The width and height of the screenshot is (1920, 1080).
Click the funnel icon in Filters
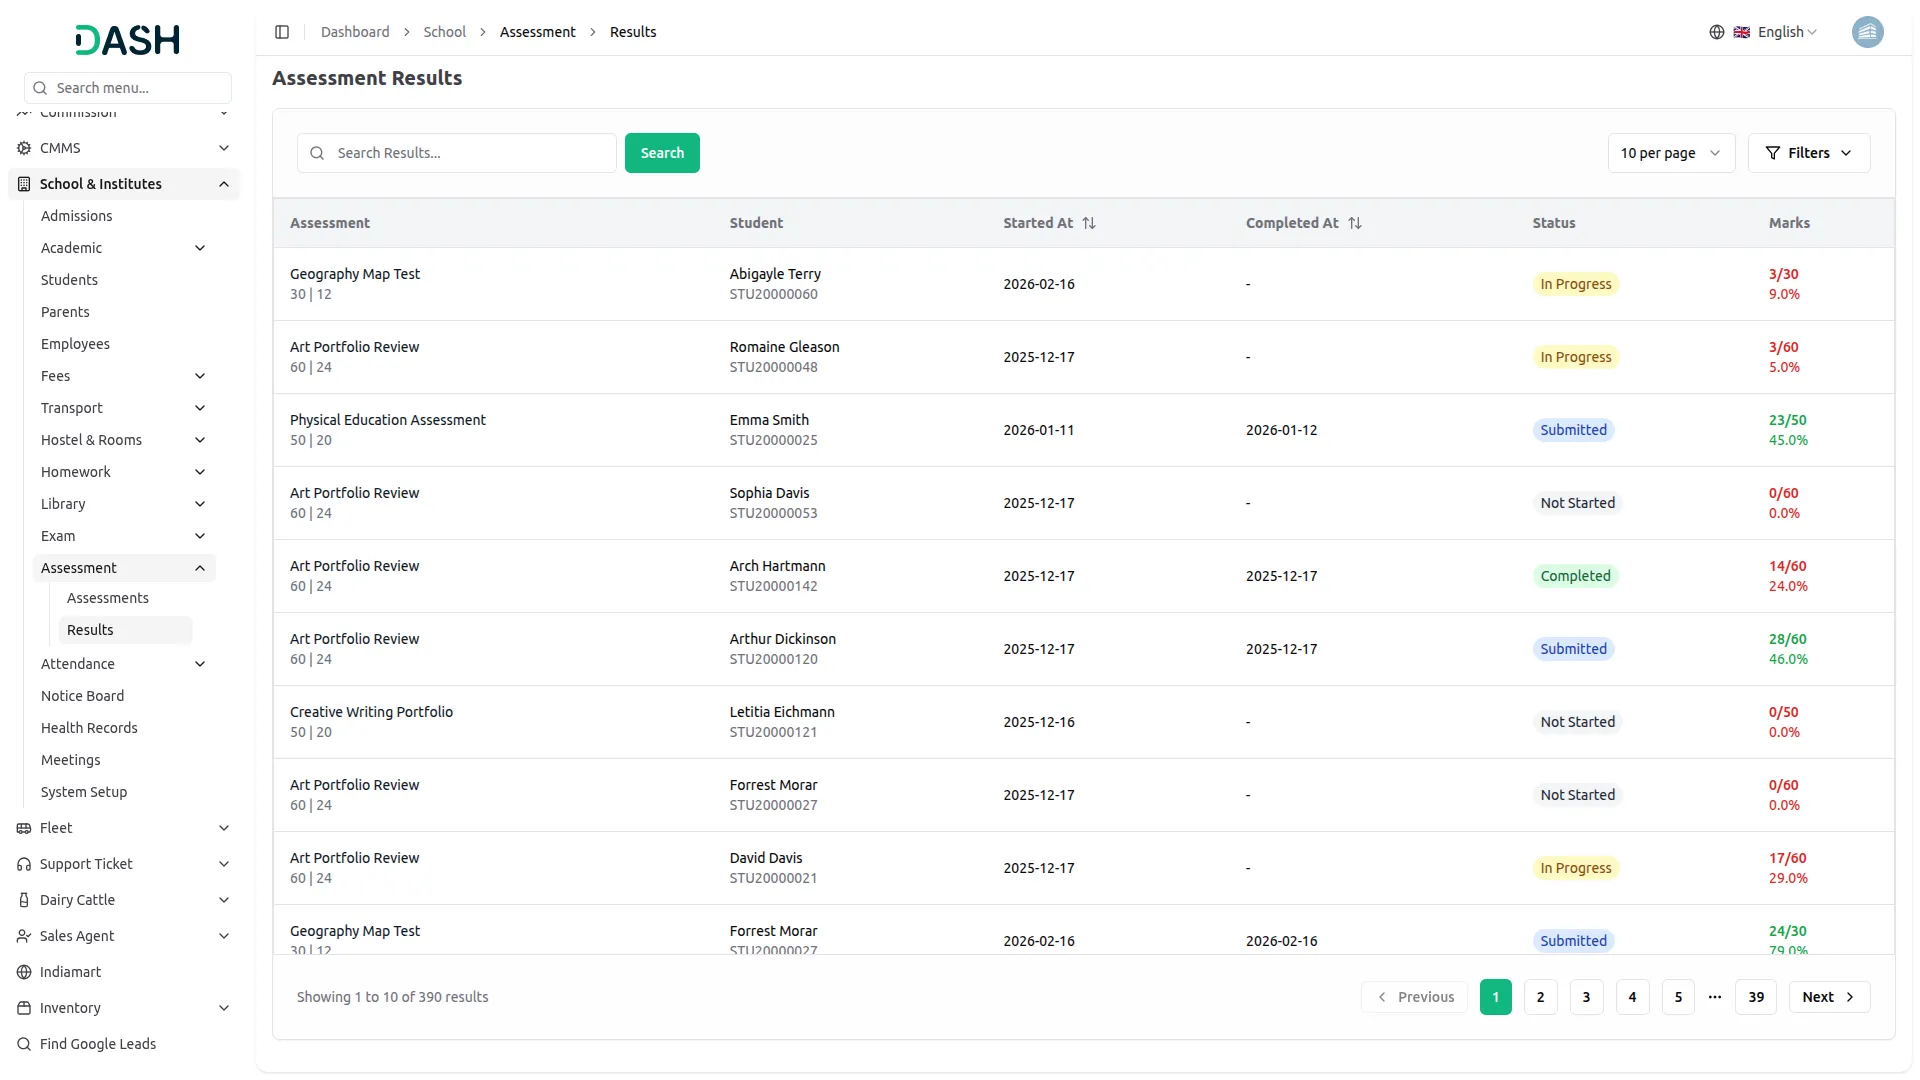point(1773,153)
